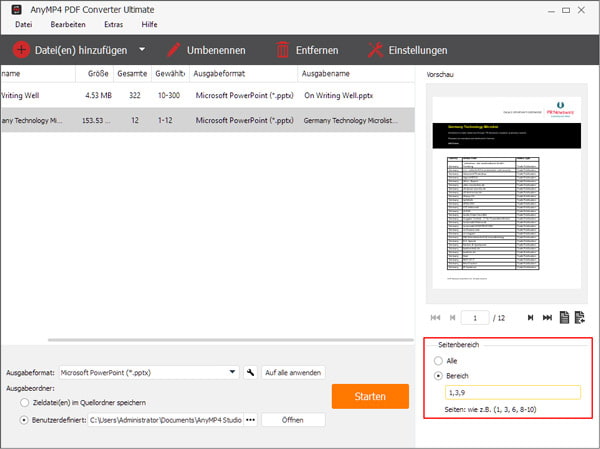Click the Öffnen button
Image resolution: width=600 pixels, height=449 pixels.
(293, 420)
